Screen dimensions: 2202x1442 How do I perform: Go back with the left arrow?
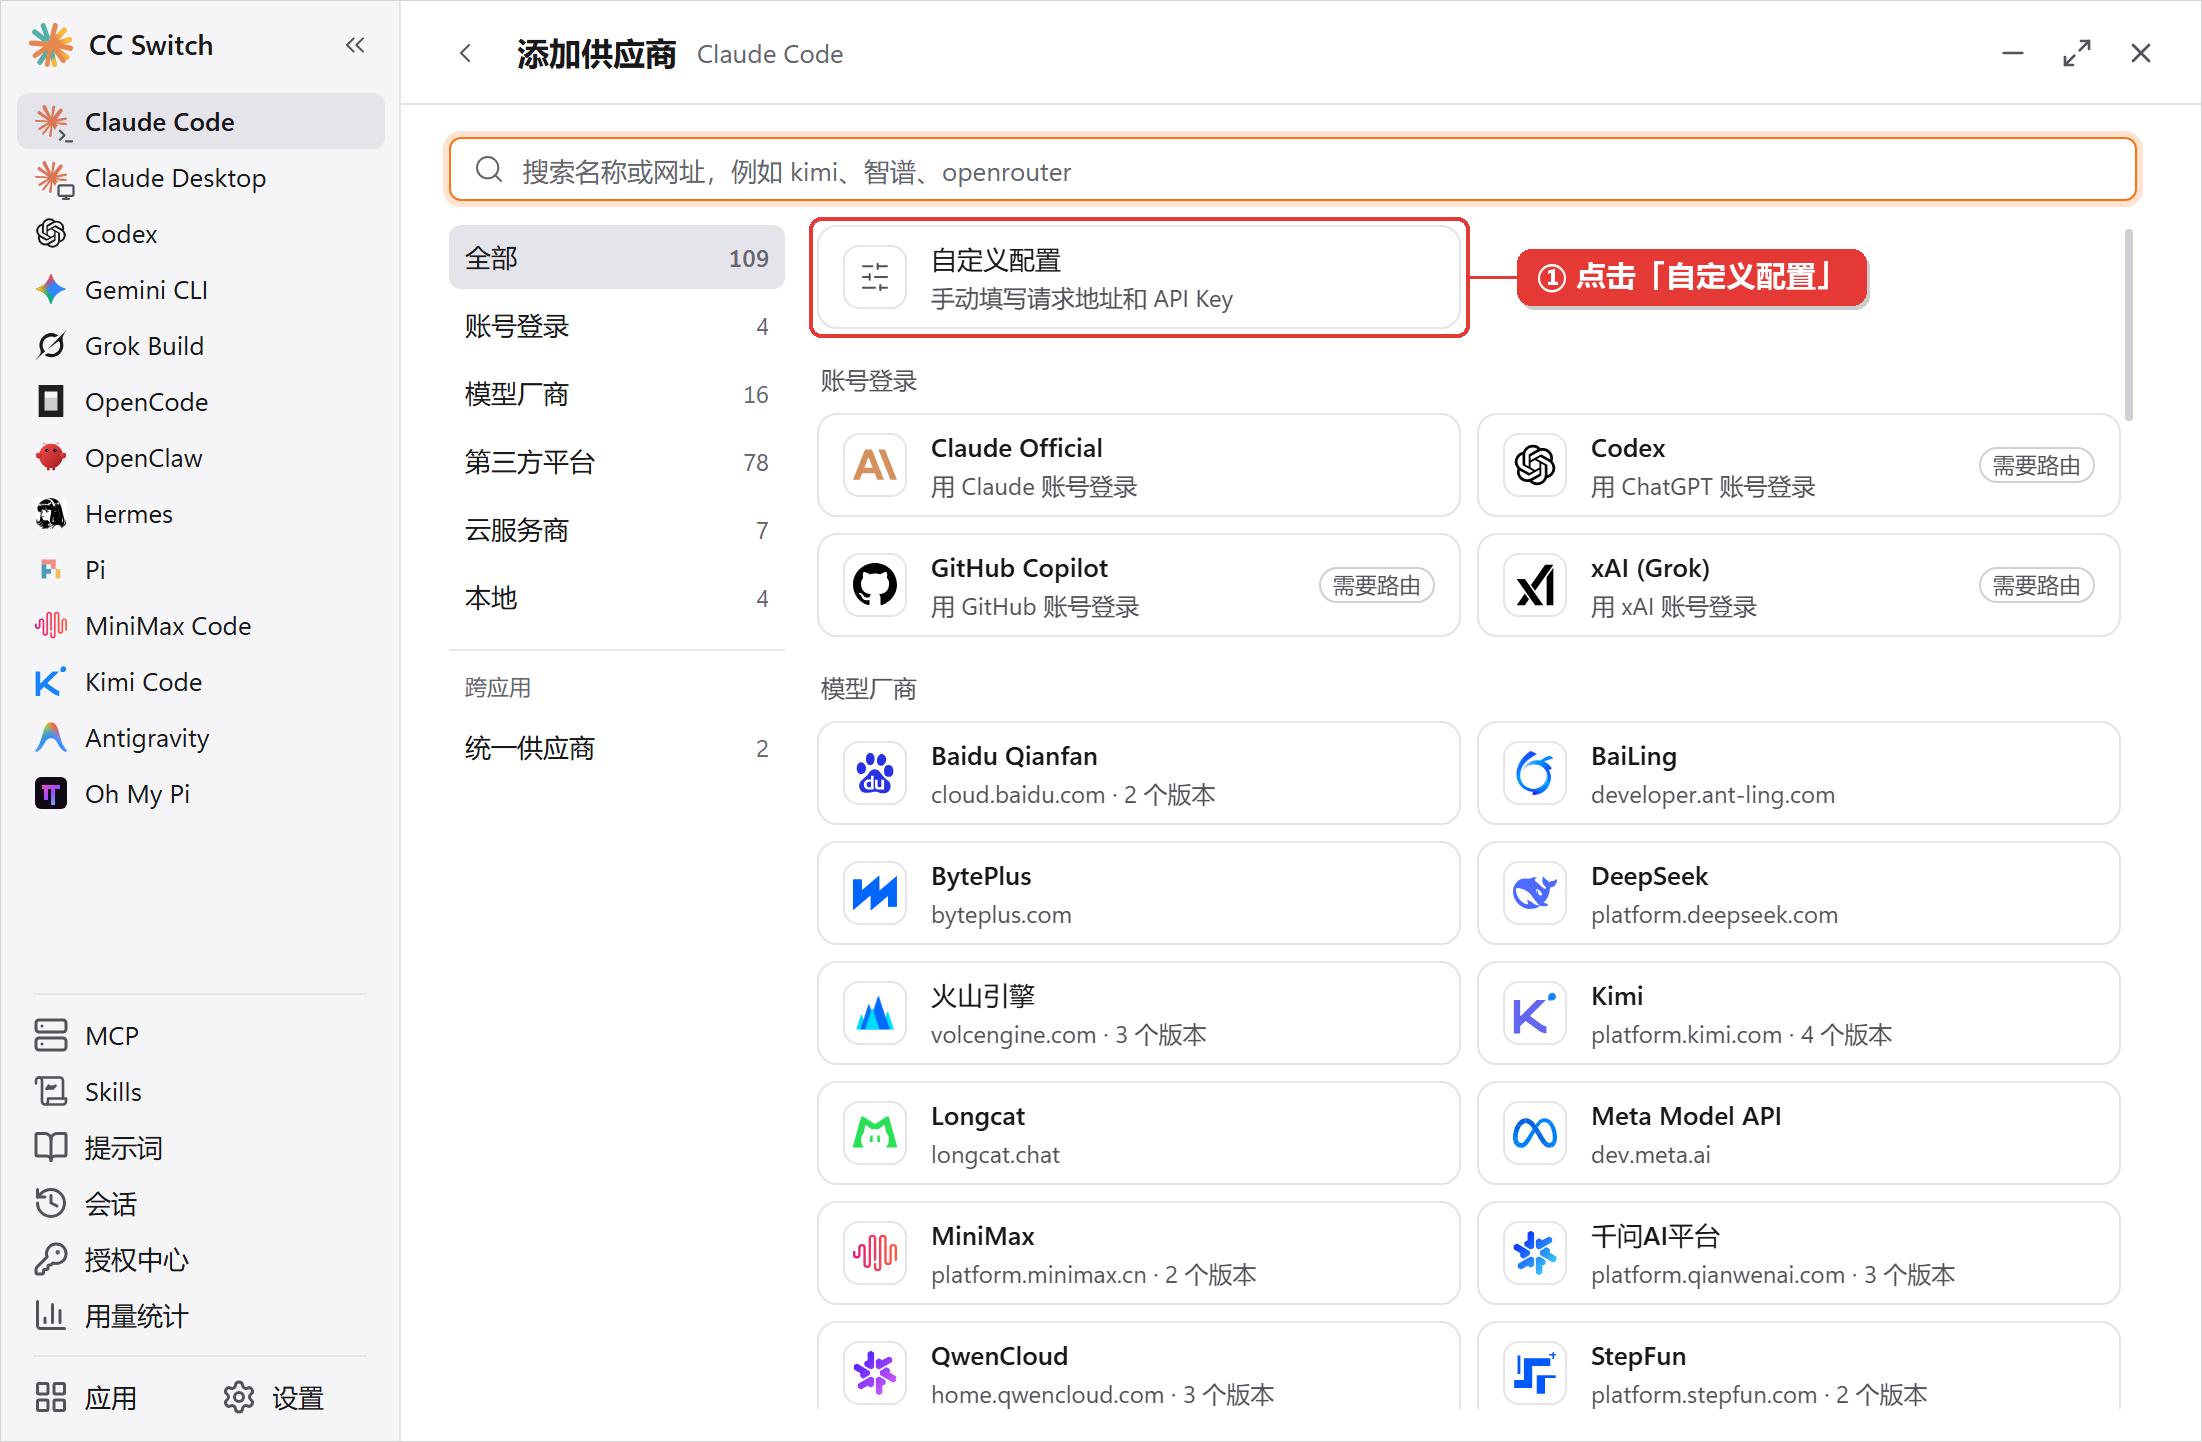tap(465, 53)
